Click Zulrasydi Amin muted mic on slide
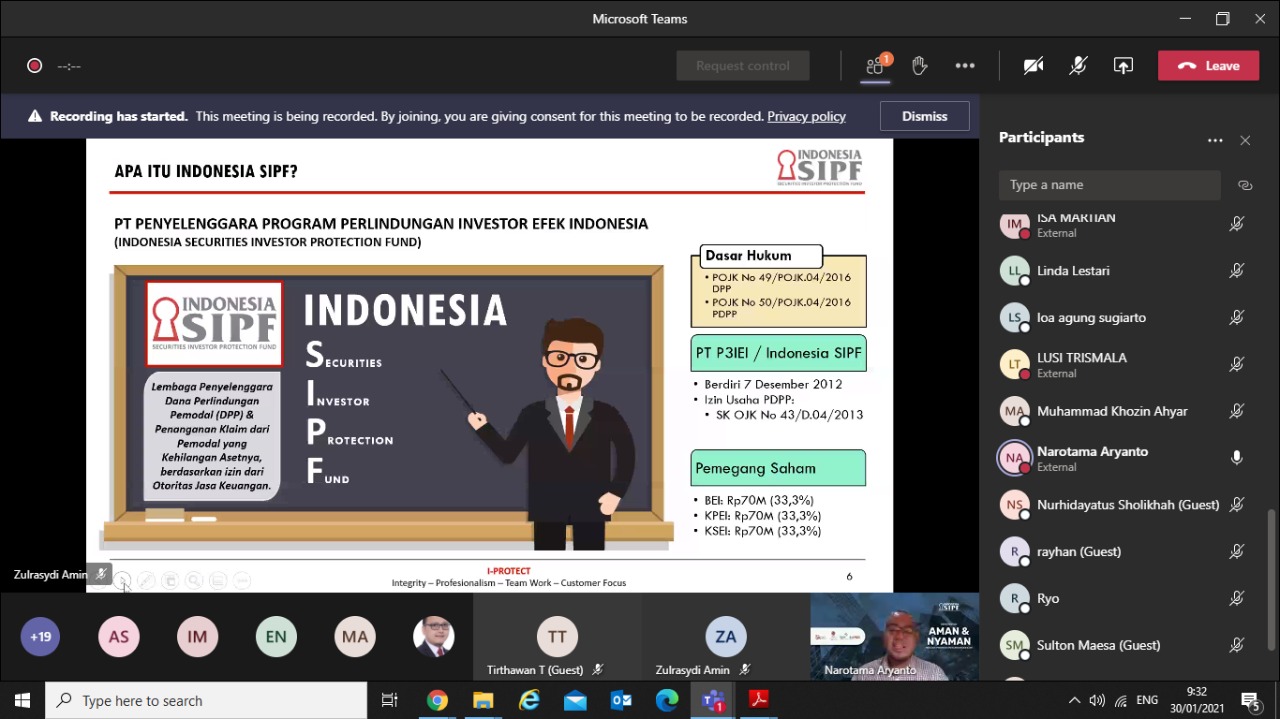Image resolution: width=1280 pixels, height=719 pixels. pos(101,575)
